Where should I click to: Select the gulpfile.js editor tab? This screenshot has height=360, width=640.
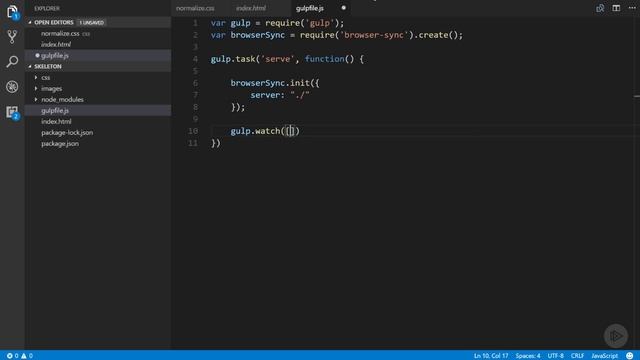point(310,8)
